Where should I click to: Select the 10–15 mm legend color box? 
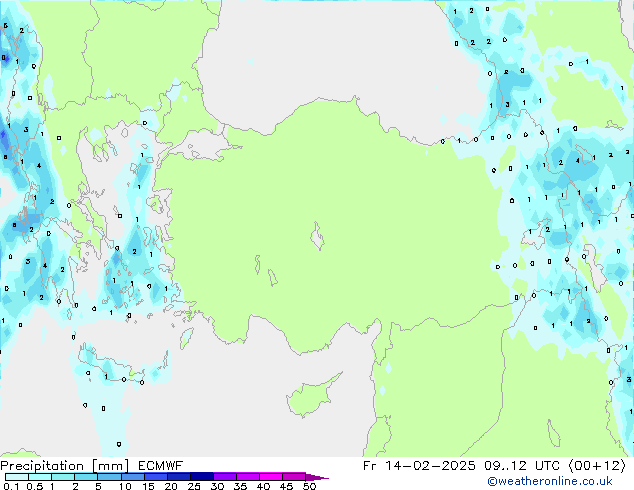pos(133,477)
